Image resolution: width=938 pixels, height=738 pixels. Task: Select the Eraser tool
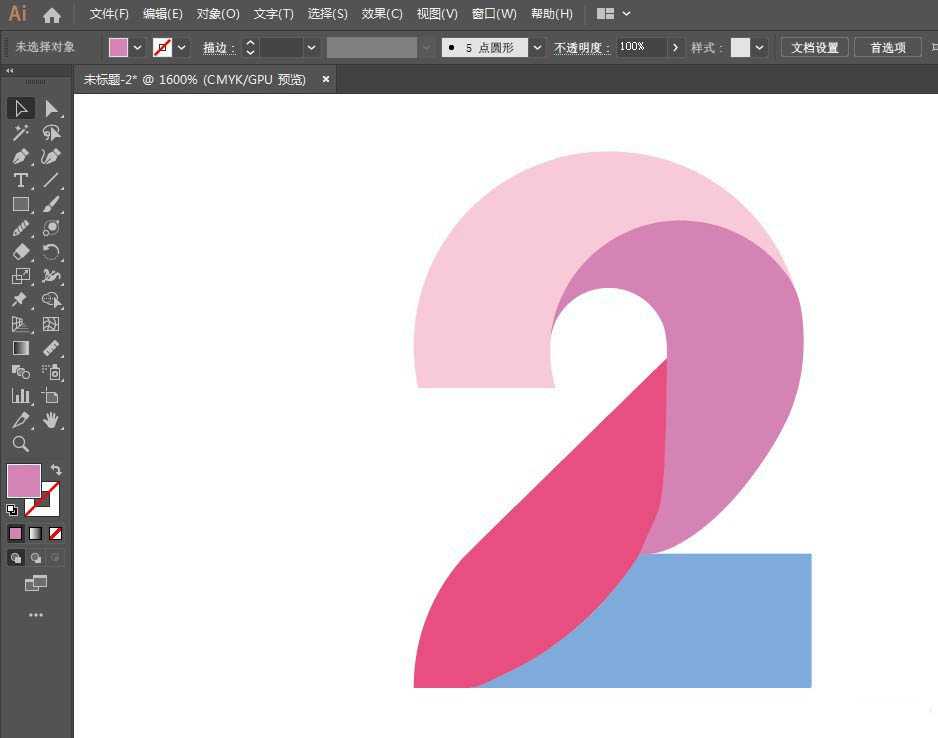(x=20, y=252)
